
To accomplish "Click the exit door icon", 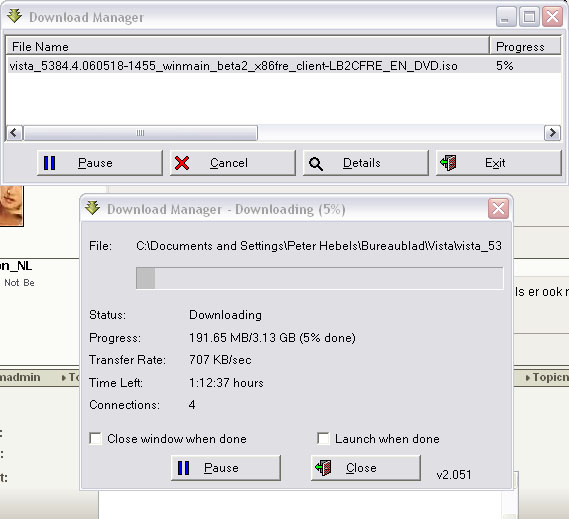I will [448, 163].
